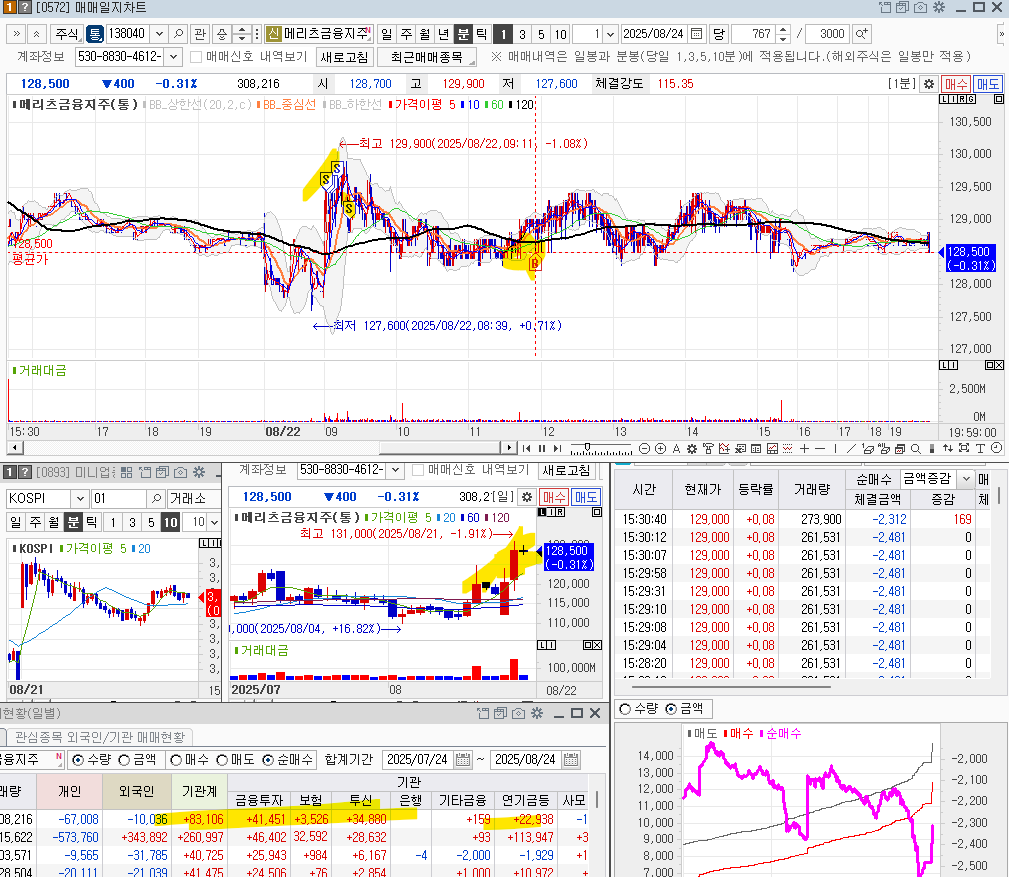1009x877 pixels.
Task: Click the playback speed slider knob
Action: pos(588,447)
